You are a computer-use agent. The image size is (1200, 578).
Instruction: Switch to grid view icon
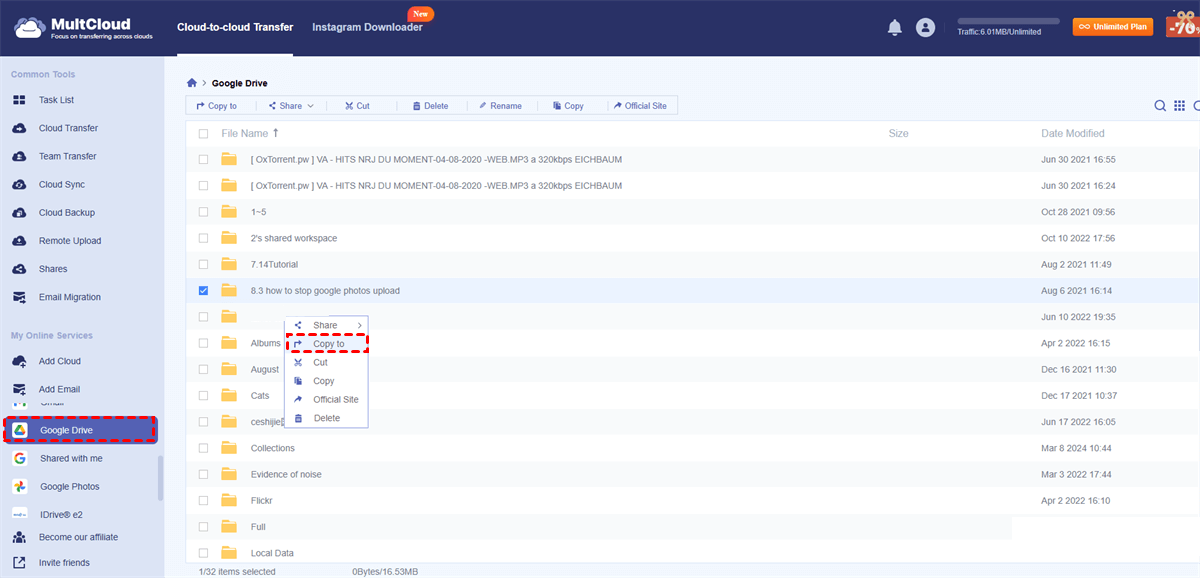coord(1179,106)
